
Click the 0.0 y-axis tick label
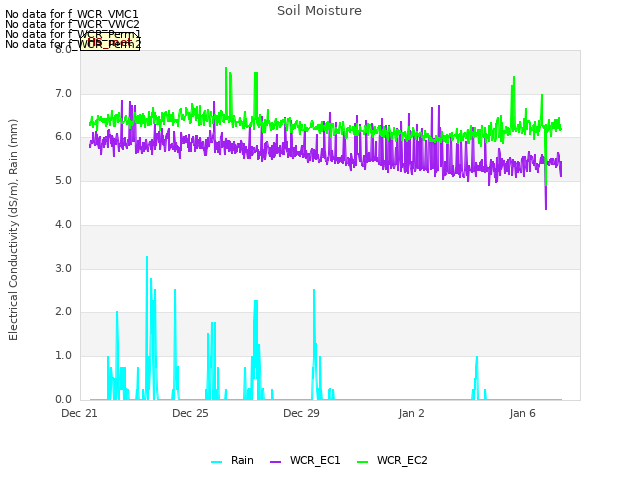pos(63,399)
